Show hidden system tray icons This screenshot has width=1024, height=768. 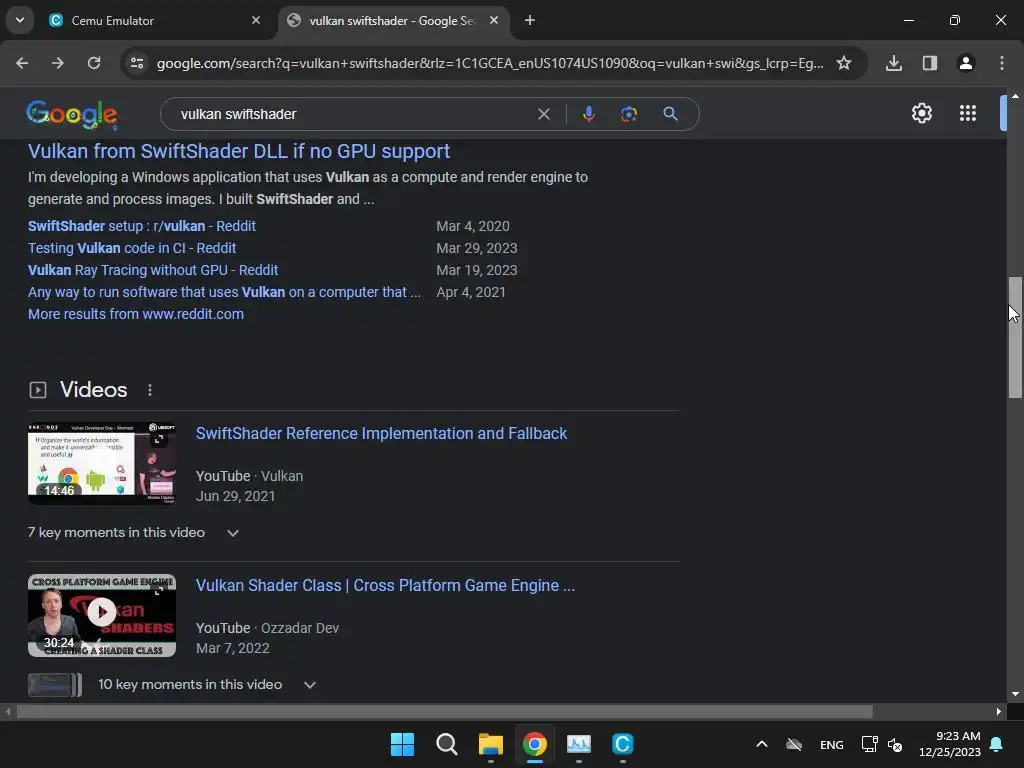761,744
